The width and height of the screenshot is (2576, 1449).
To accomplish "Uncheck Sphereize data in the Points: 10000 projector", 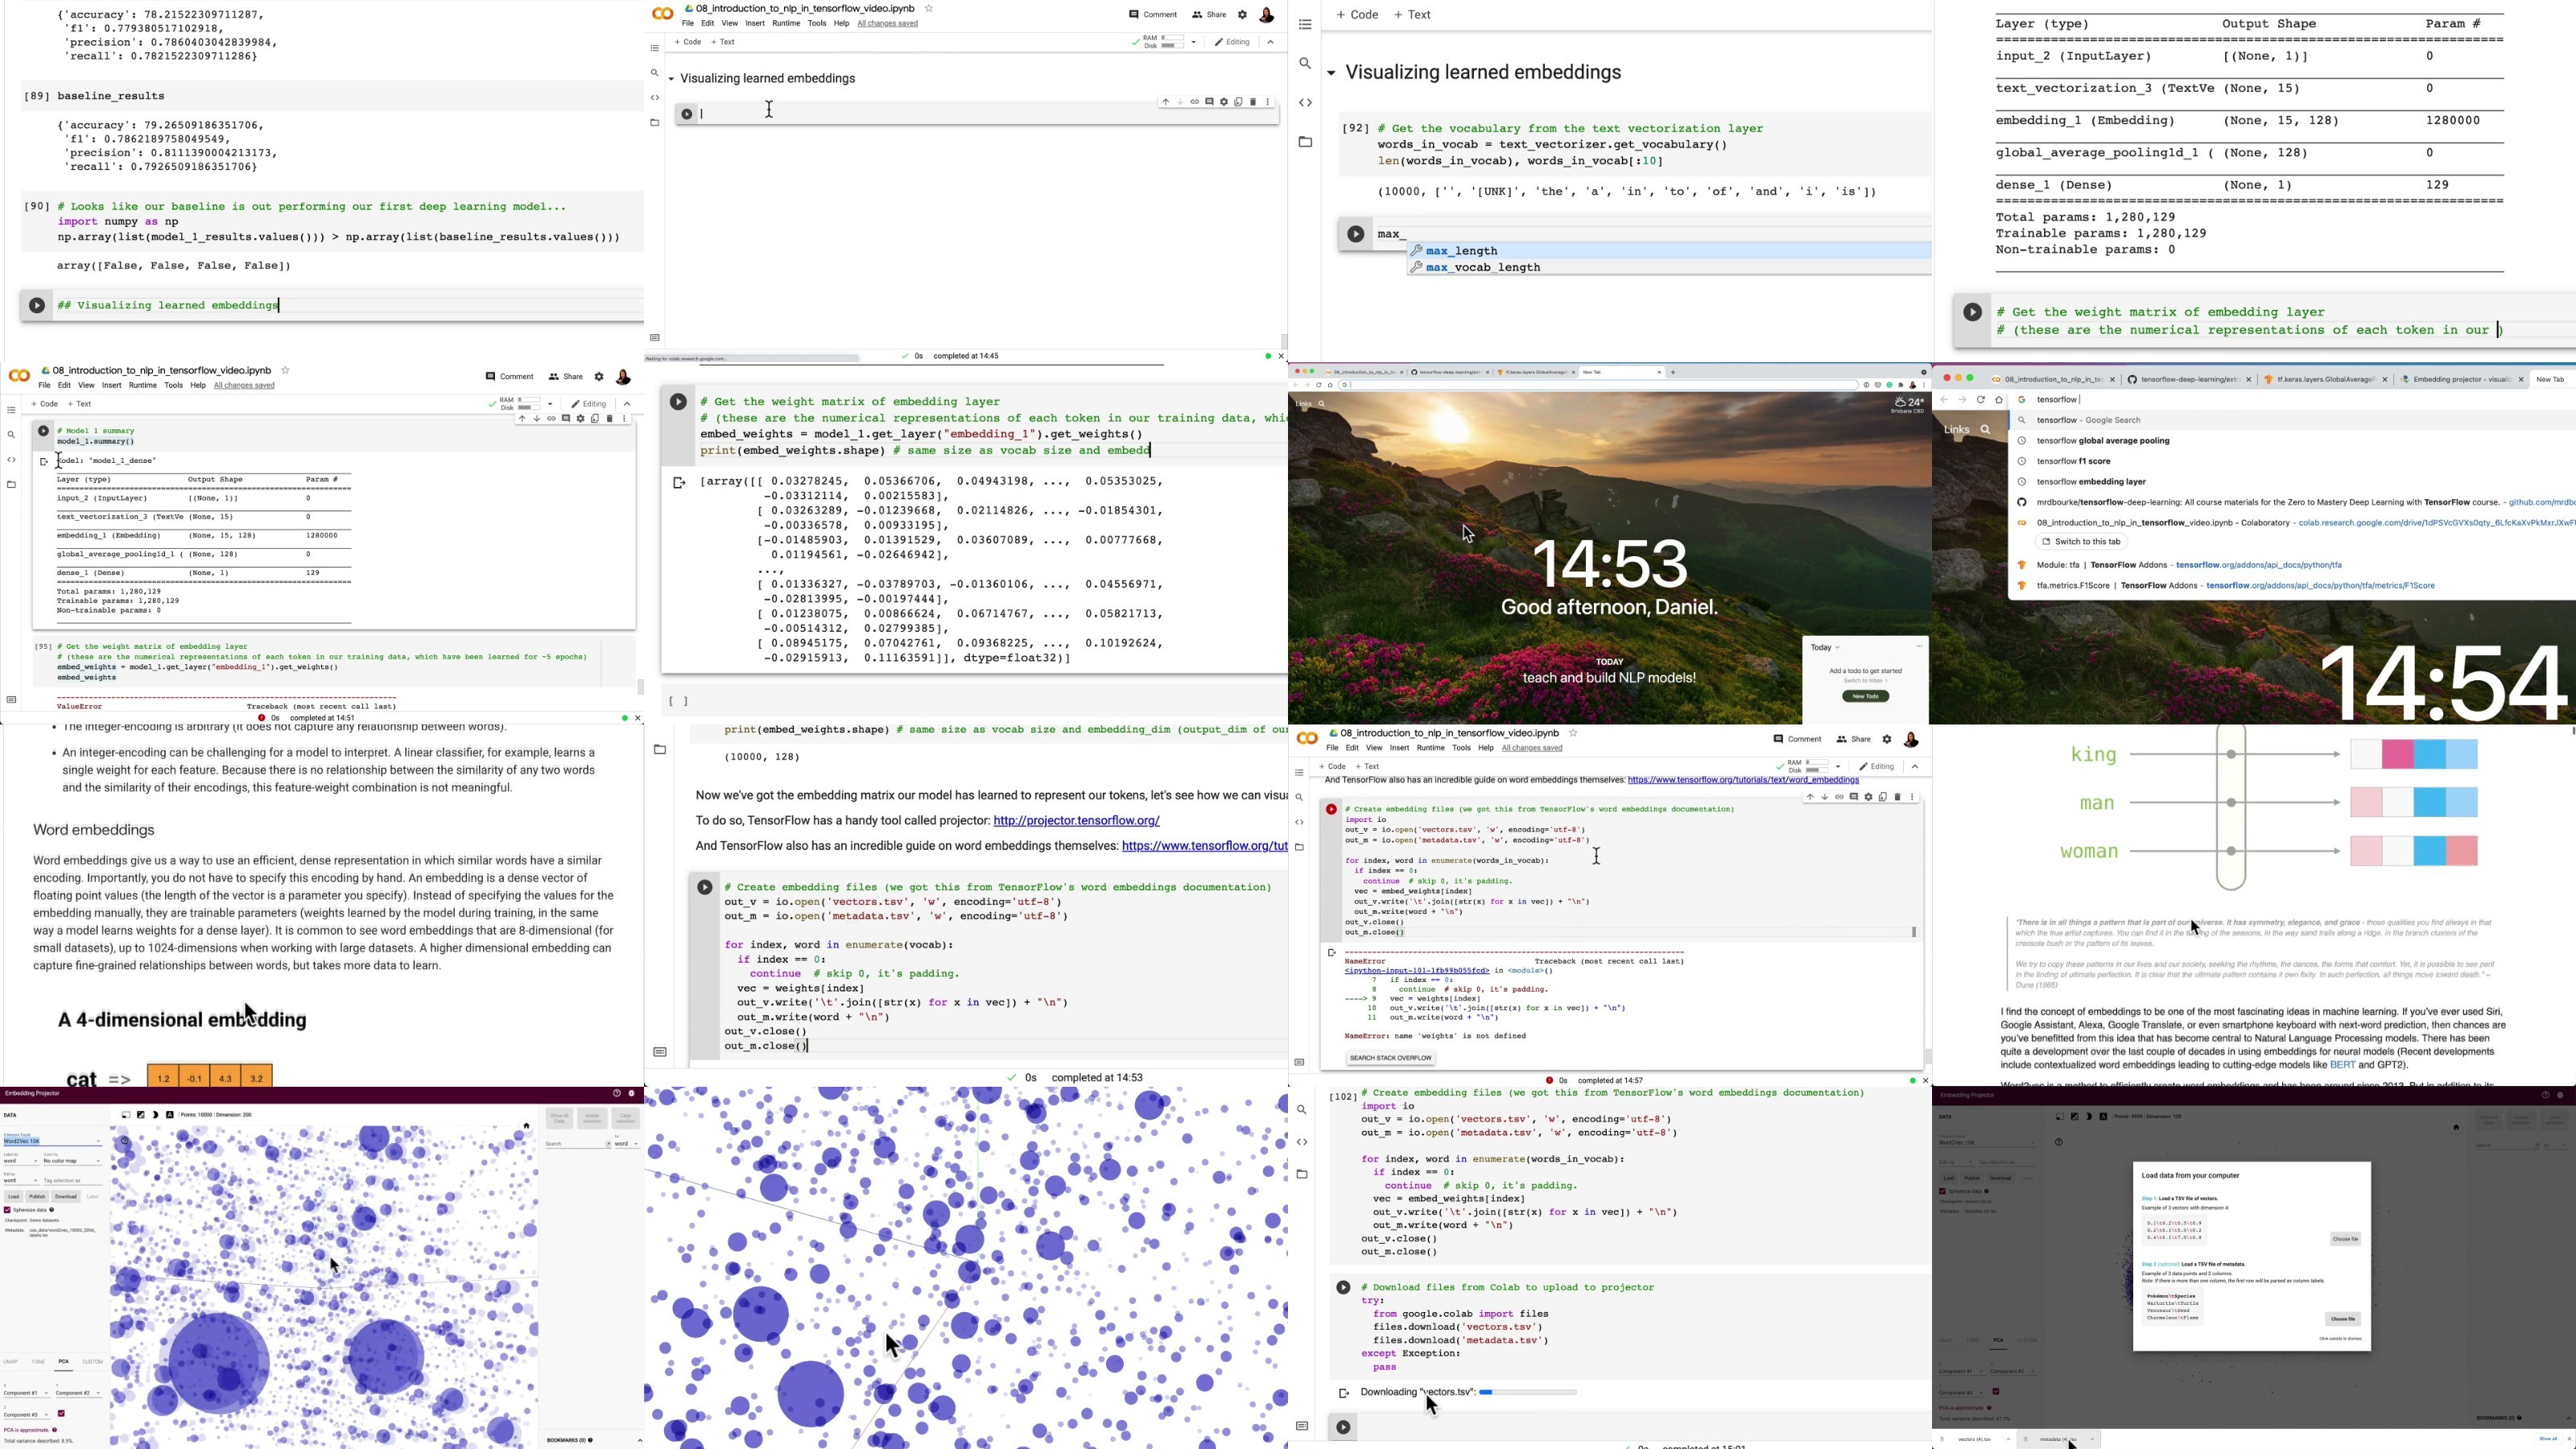I will click(x=7, y=1210).
